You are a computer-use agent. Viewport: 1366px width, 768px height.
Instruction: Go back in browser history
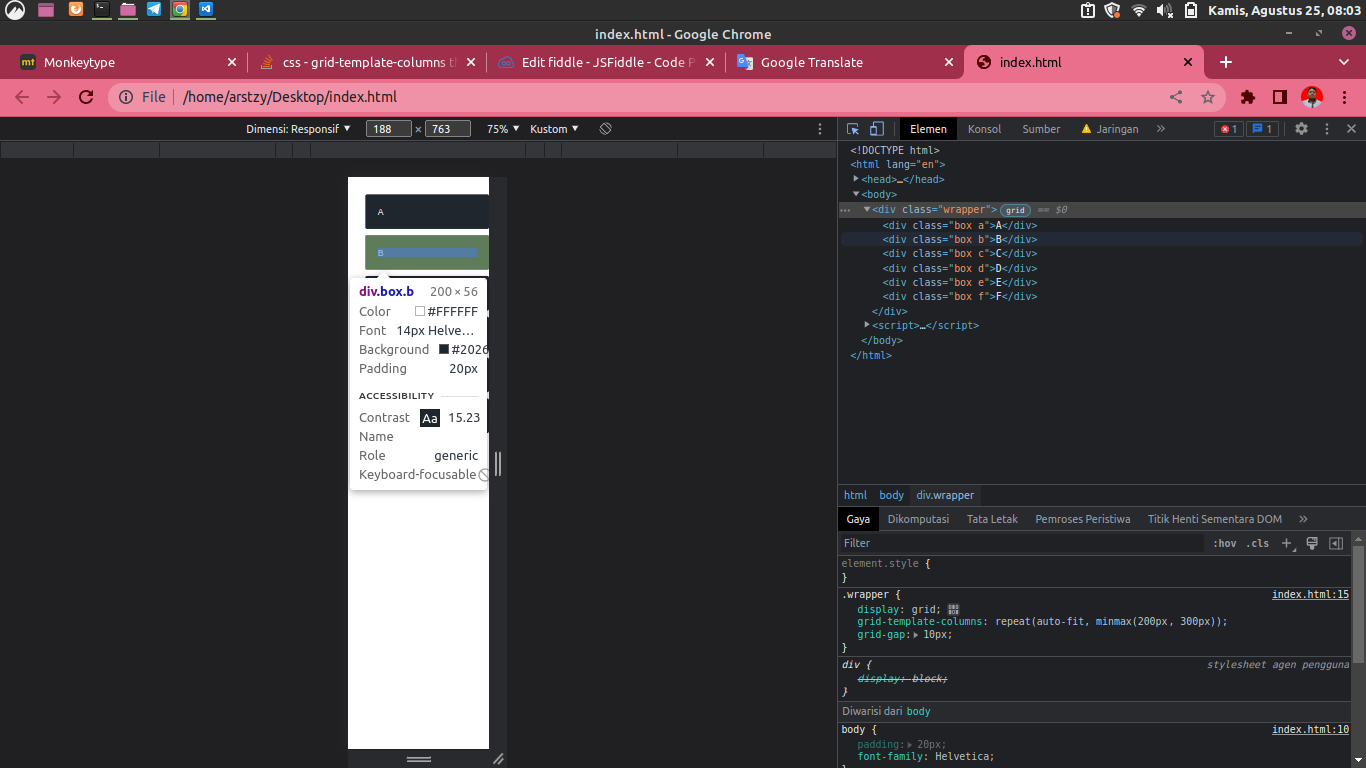point(22,97)
